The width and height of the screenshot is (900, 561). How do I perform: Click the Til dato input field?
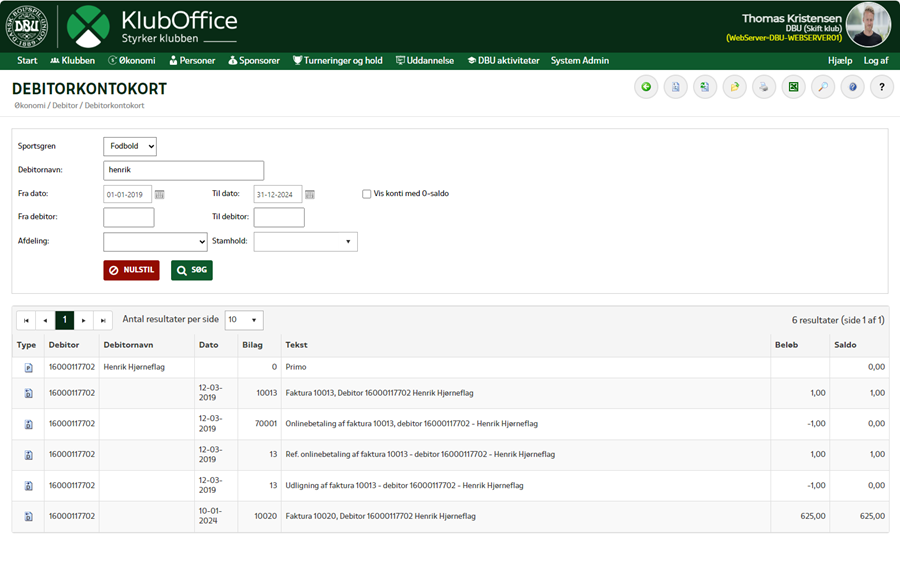278,195
